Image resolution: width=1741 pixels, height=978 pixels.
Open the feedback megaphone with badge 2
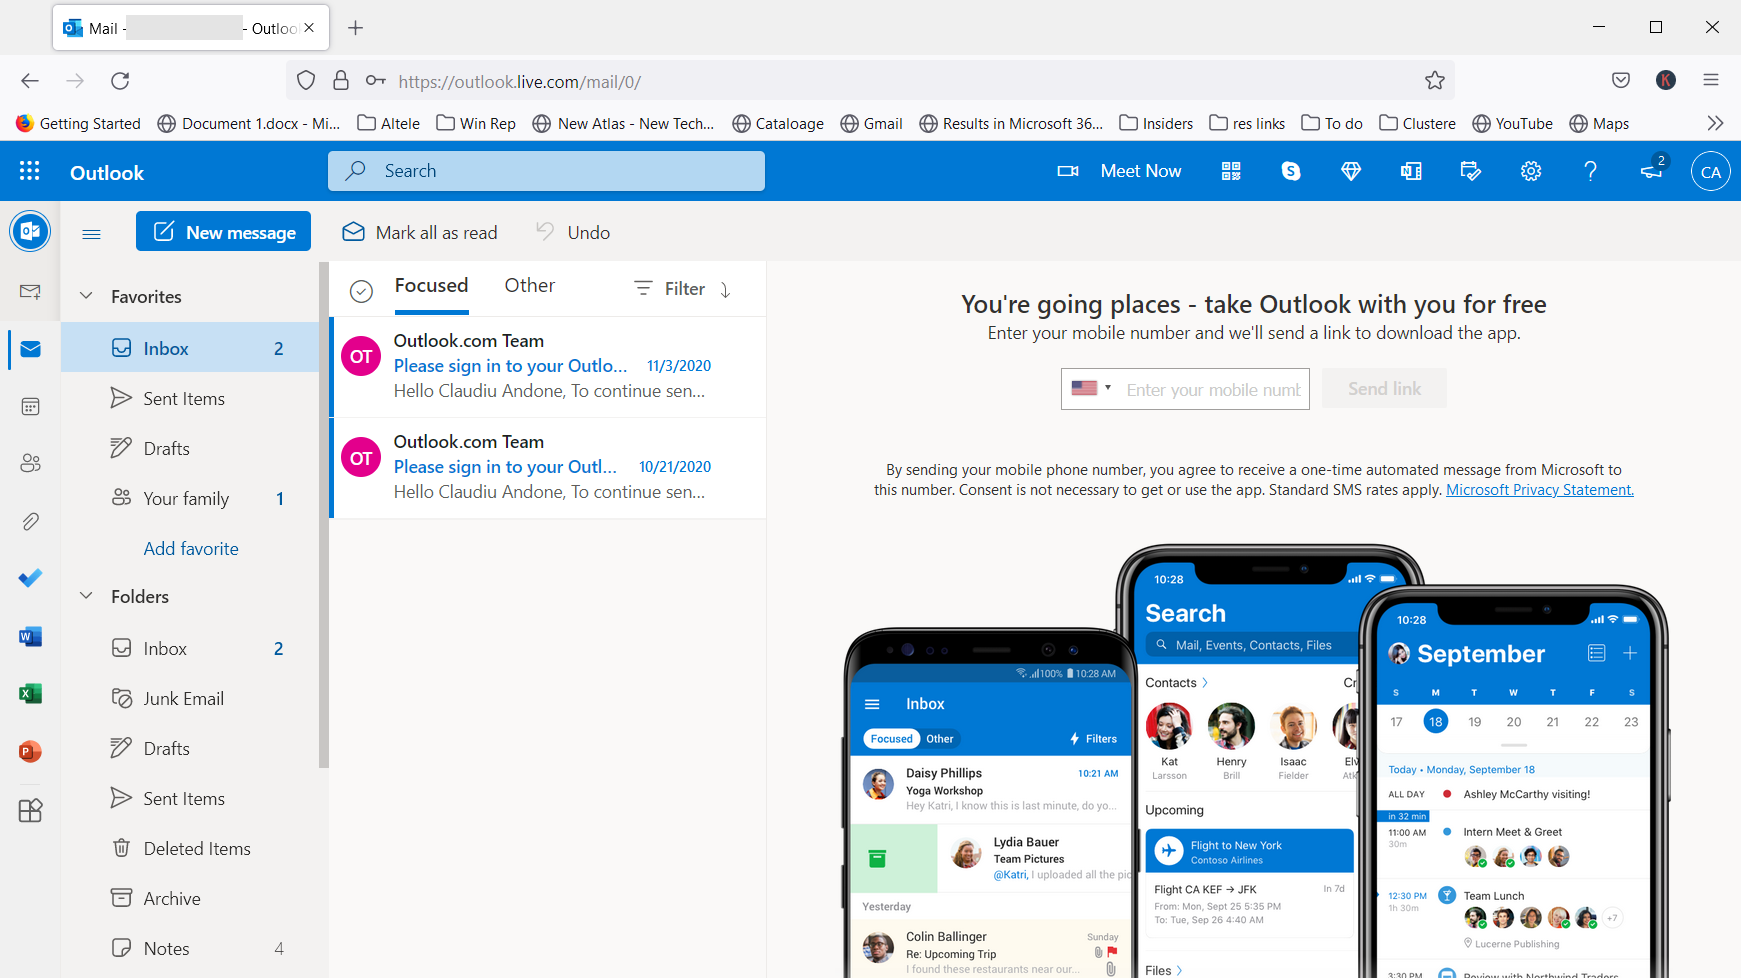click(x=1652, y=169)
